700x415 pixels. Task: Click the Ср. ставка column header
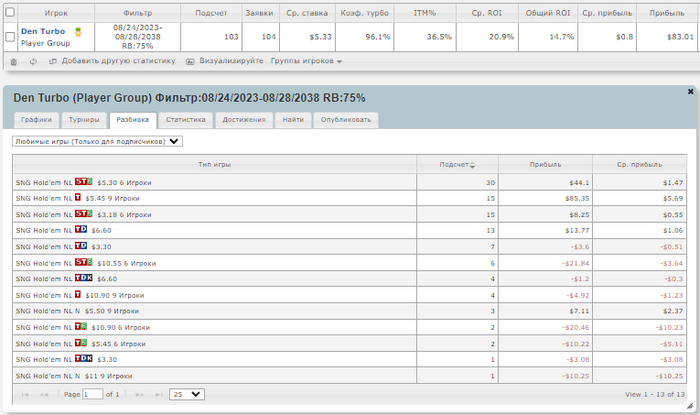307,13
